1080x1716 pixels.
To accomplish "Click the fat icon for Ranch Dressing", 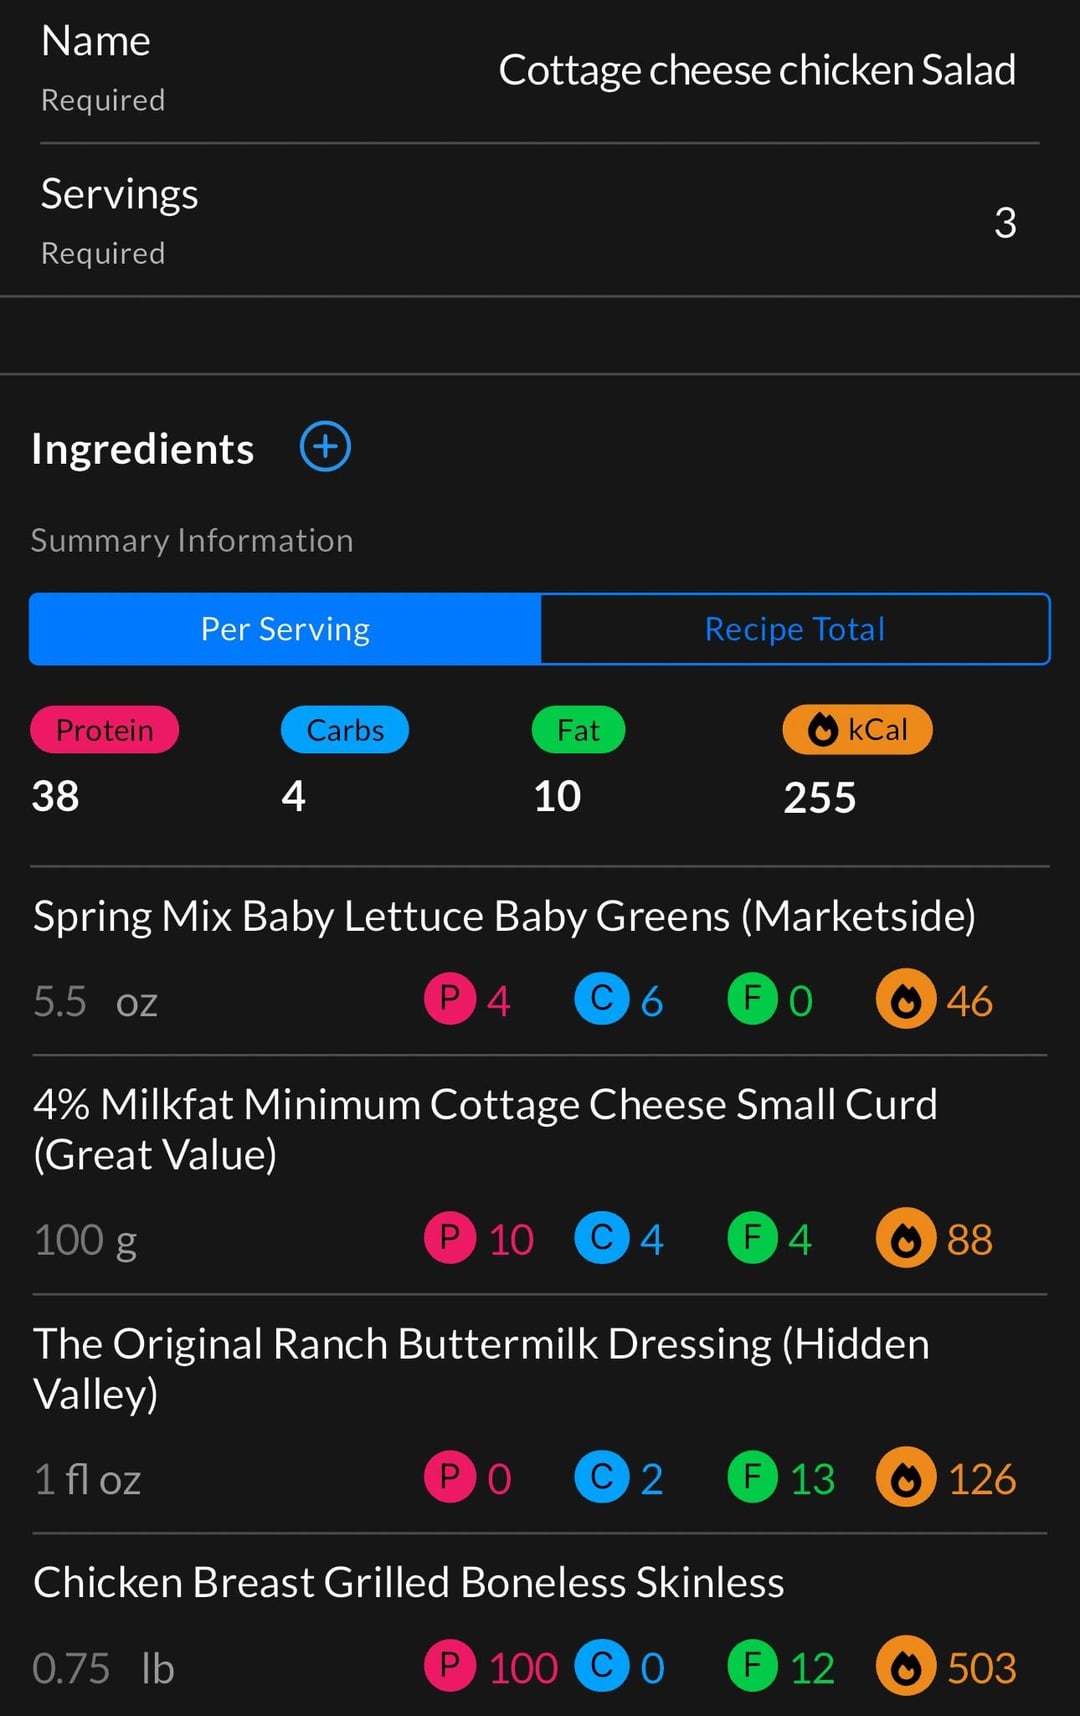I will click(x=753, y=1477).
